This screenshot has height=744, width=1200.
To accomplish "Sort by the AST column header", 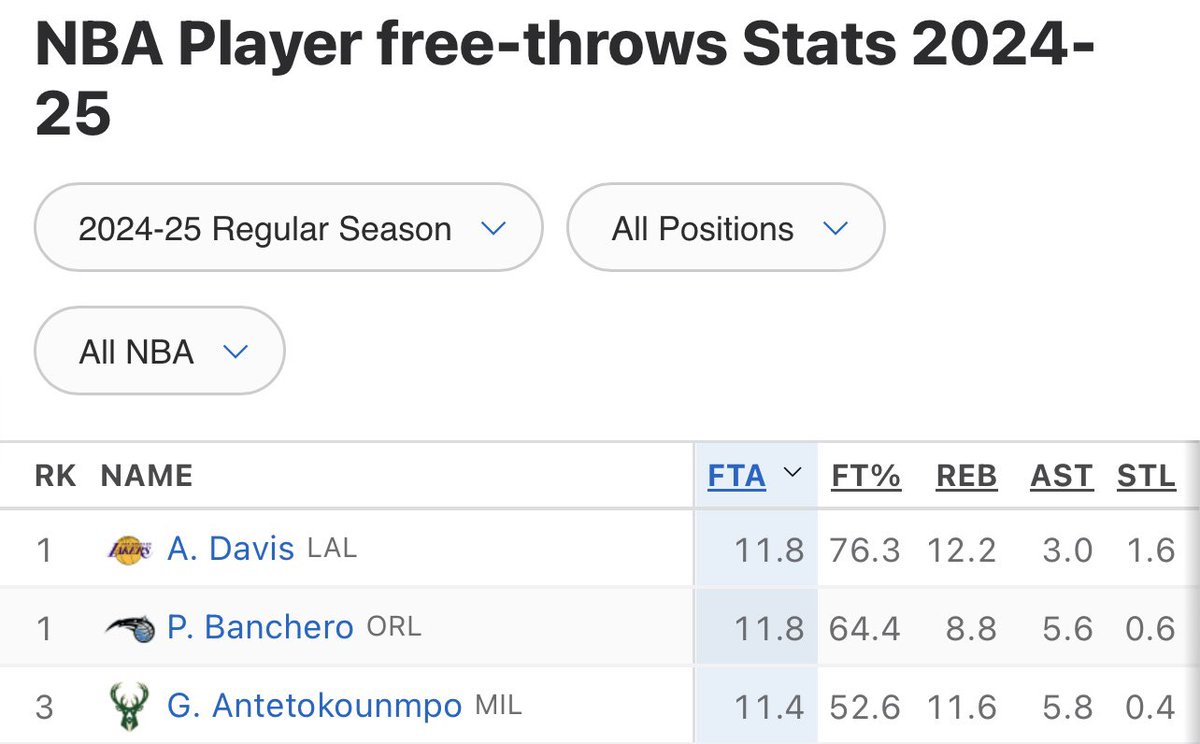I will point(1061,477).
